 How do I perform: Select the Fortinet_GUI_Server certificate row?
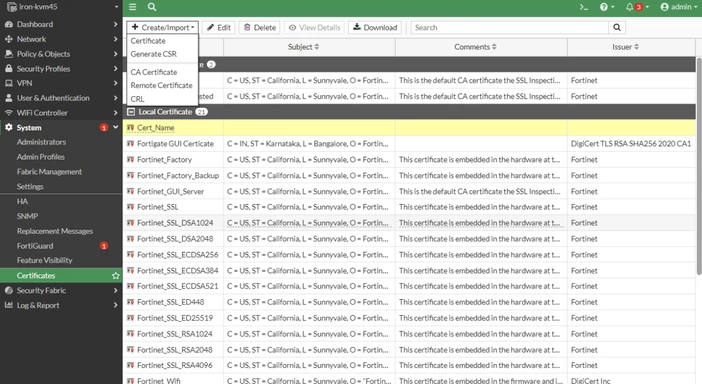tap(409, 191)
